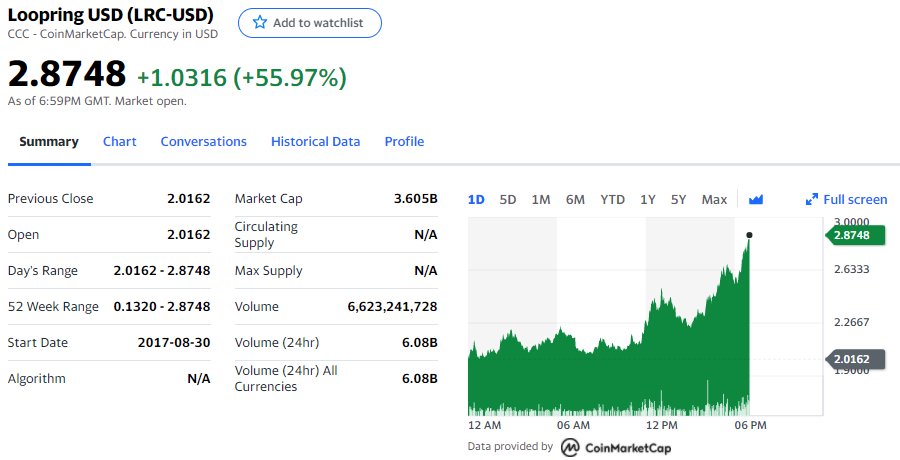Click the 'As of 6:59PM GMT. Market open.' text
Screen dimensions: 900x460
97,101
